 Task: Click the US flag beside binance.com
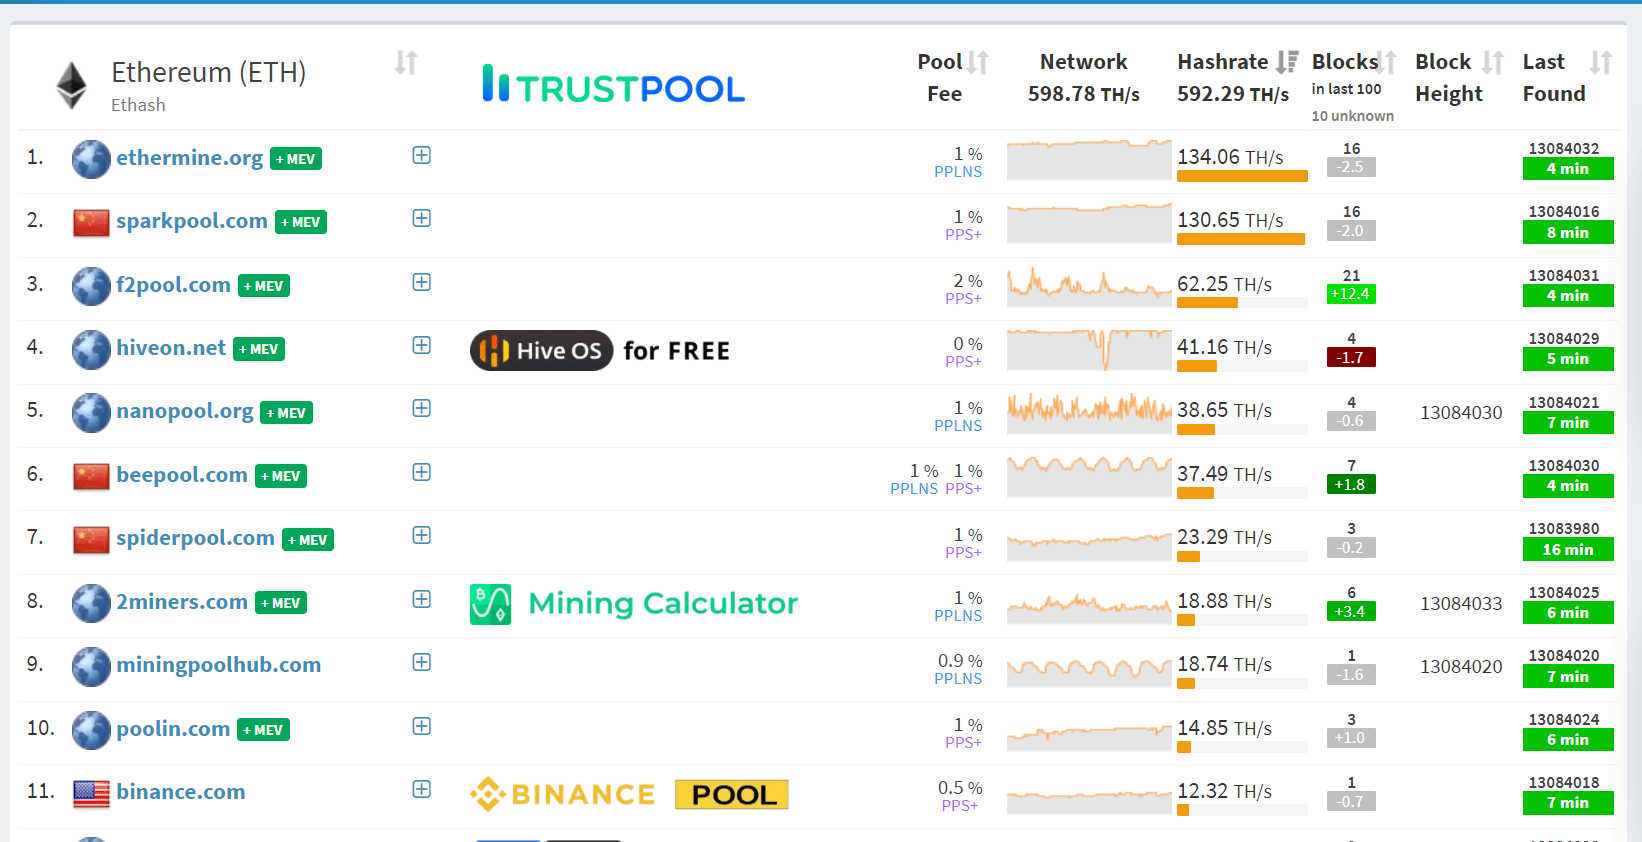(x=91, y=794)
